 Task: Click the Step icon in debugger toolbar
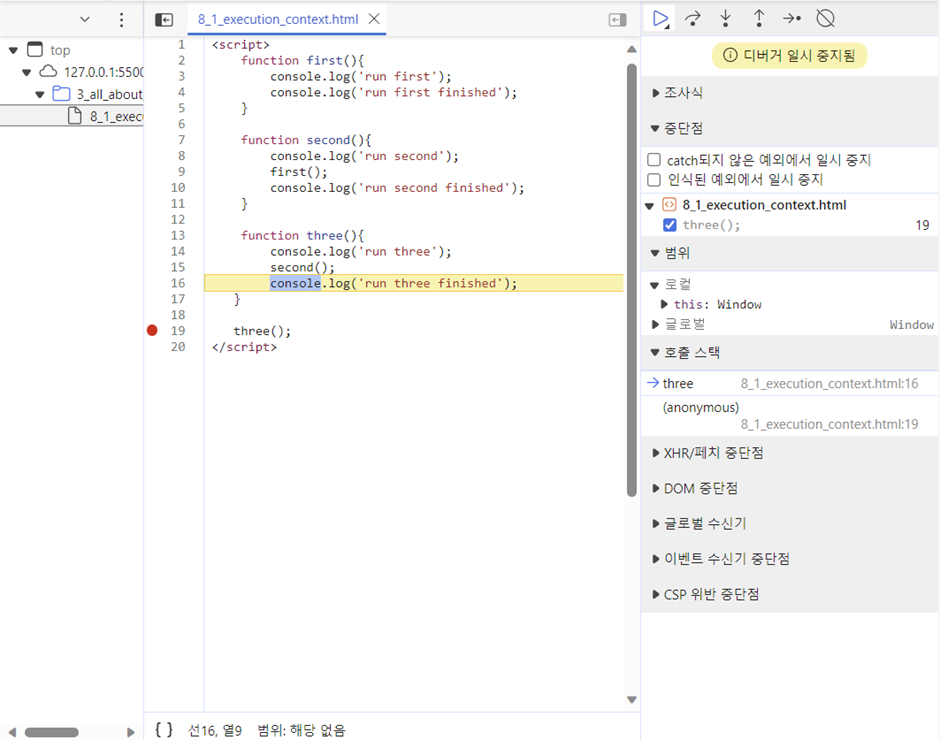pos(792,19)
